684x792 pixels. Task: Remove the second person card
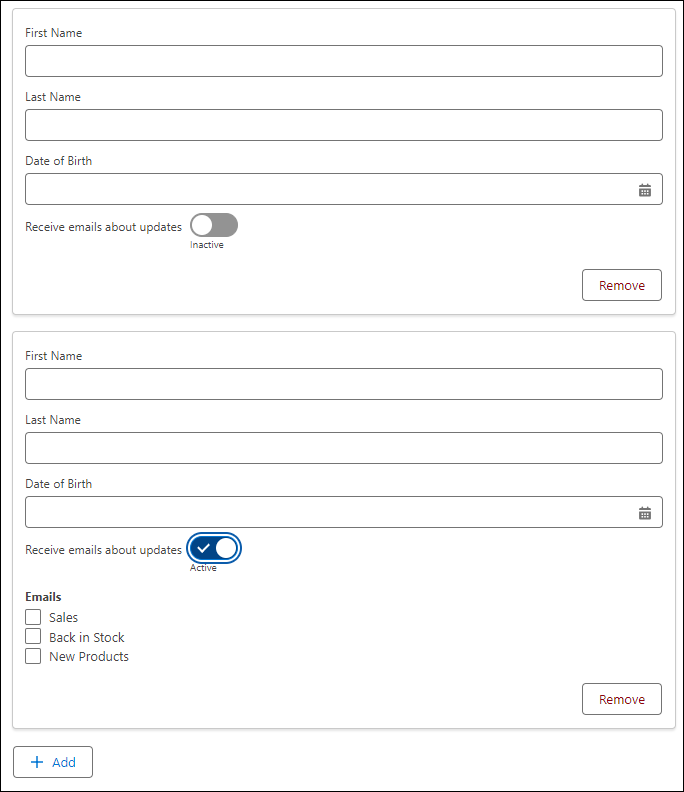pos(621,699)
